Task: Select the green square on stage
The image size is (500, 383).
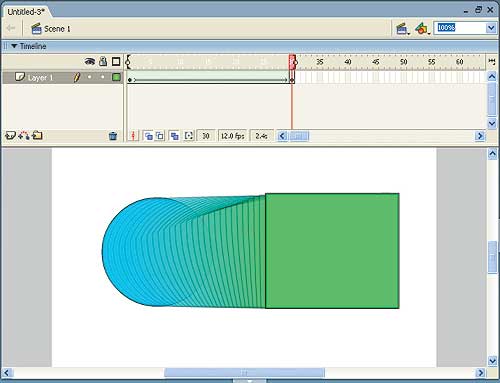Action: 332,251
